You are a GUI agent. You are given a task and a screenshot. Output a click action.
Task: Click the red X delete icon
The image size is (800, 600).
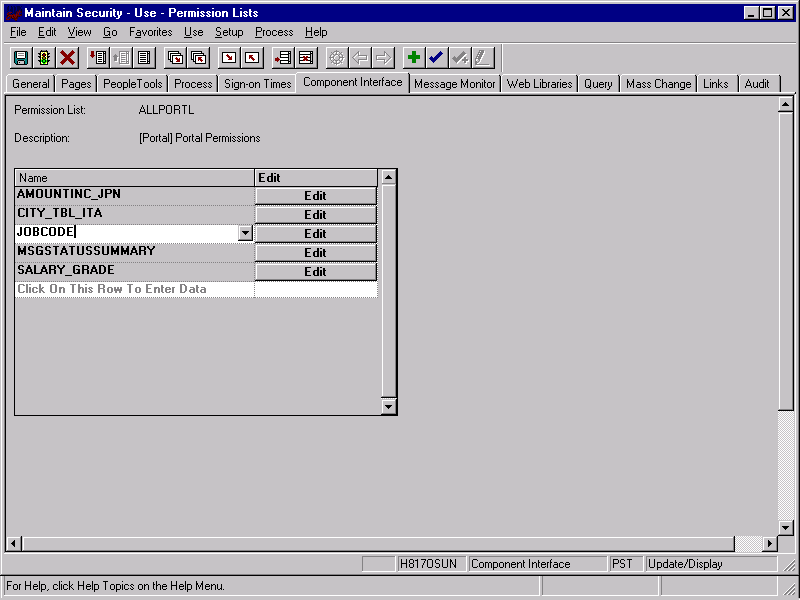tap(66, 57)
